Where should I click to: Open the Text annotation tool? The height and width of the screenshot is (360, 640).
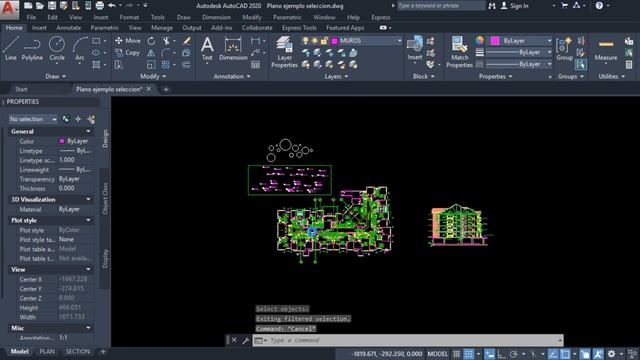(x=207, y=49)
